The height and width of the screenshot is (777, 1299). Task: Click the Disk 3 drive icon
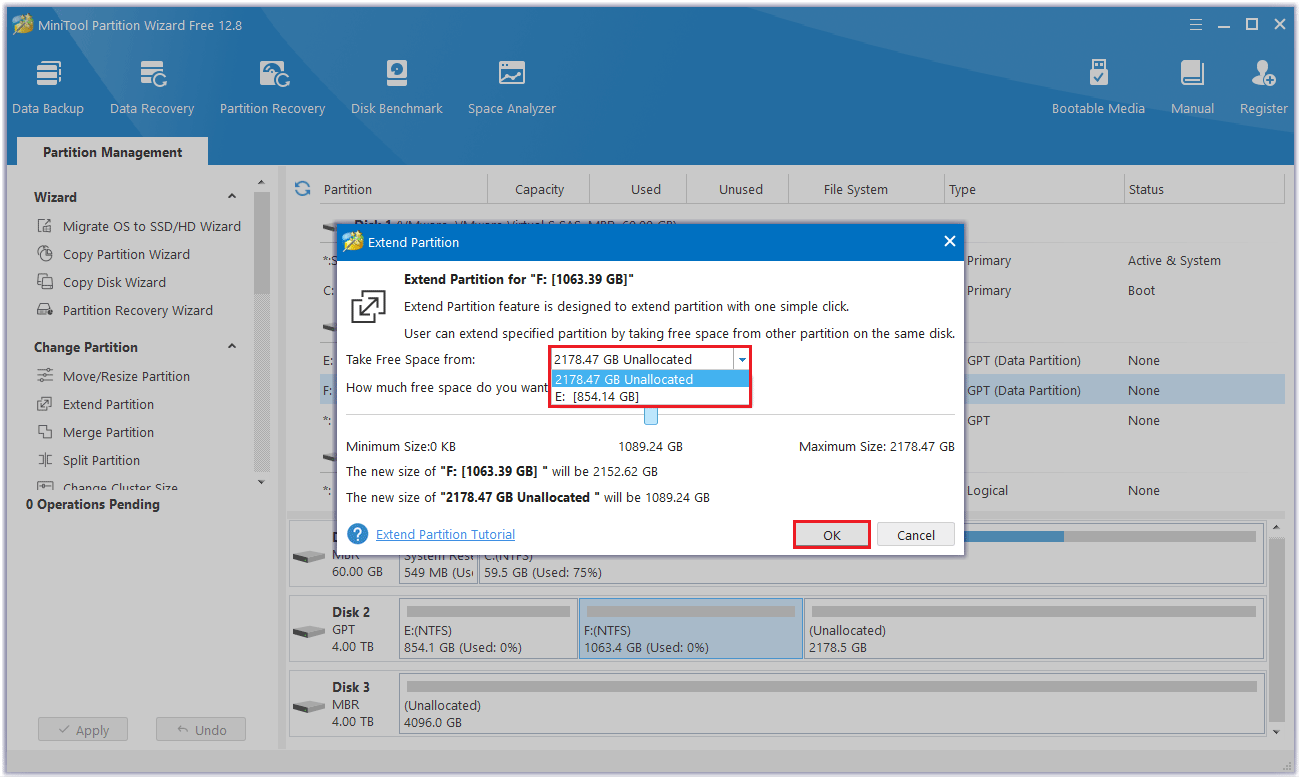click(x=308, y=706)
